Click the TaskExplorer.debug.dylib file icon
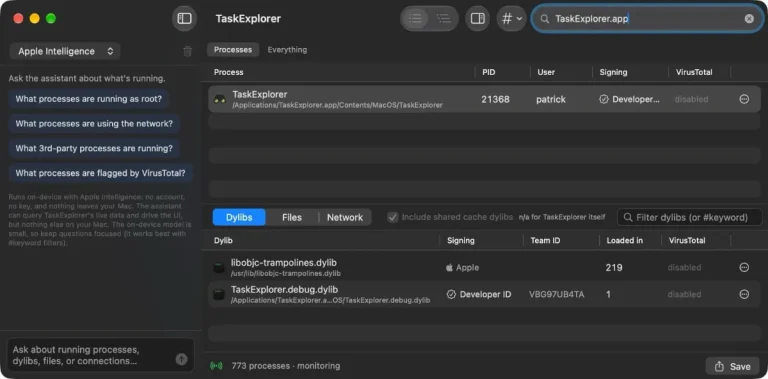This screenshot has height=379, width=768. click(219, 294)
